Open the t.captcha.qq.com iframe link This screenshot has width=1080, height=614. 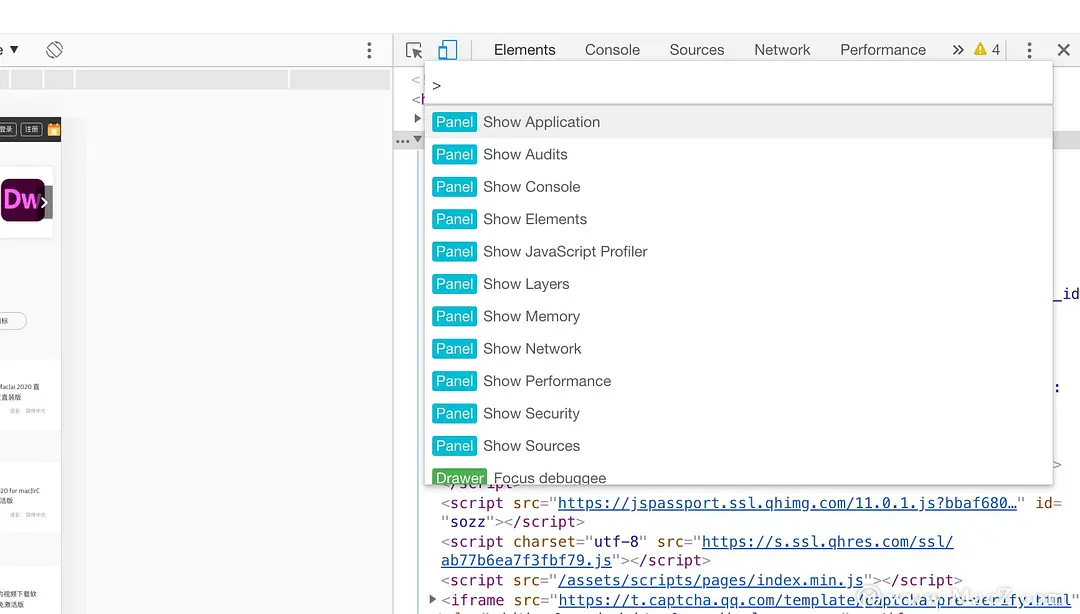pyautogui.click(x=814, y=600)
